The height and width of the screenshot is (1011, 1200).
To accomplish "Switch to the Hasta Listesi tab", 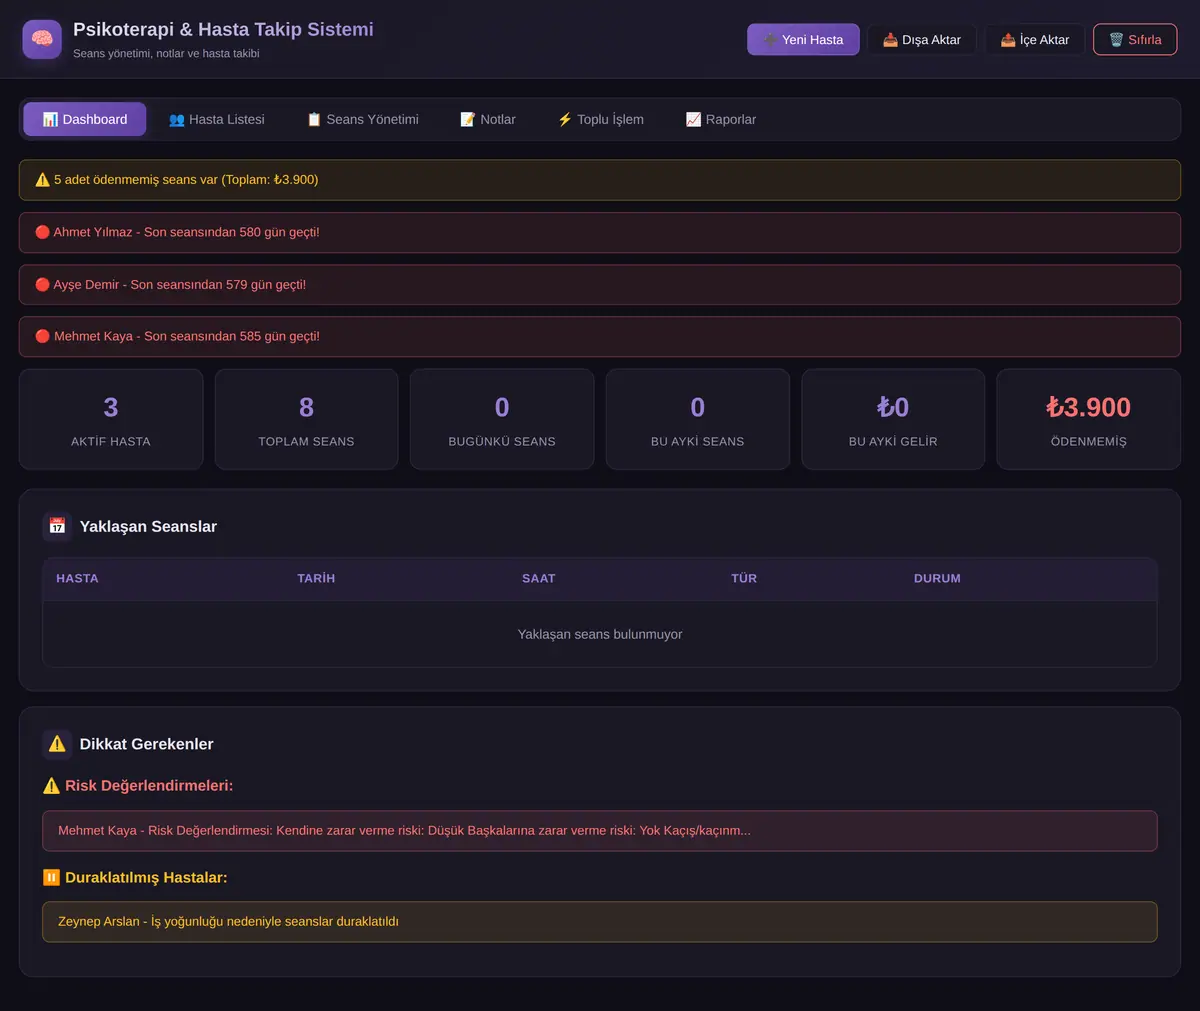I will (x=217, y=119).
